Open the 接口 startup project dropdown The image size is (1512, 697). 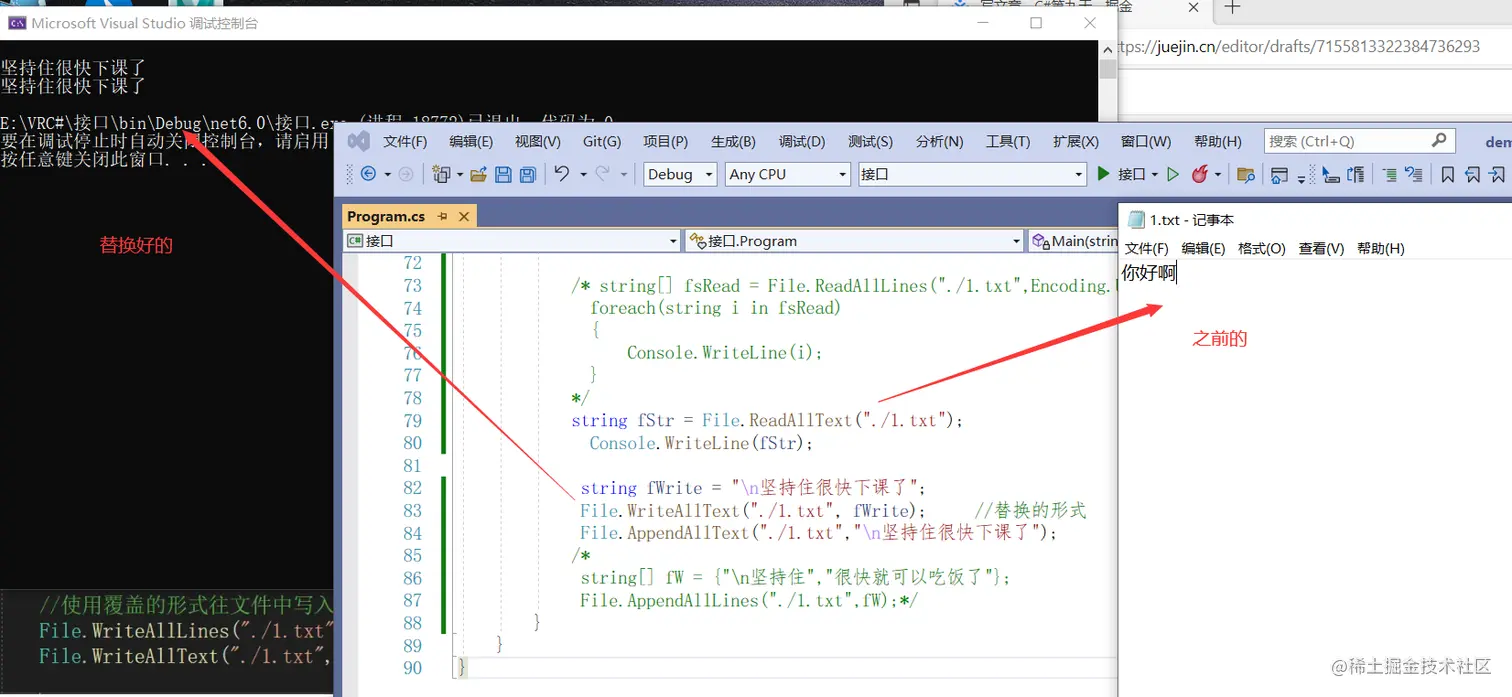click(x=972, y=174)
